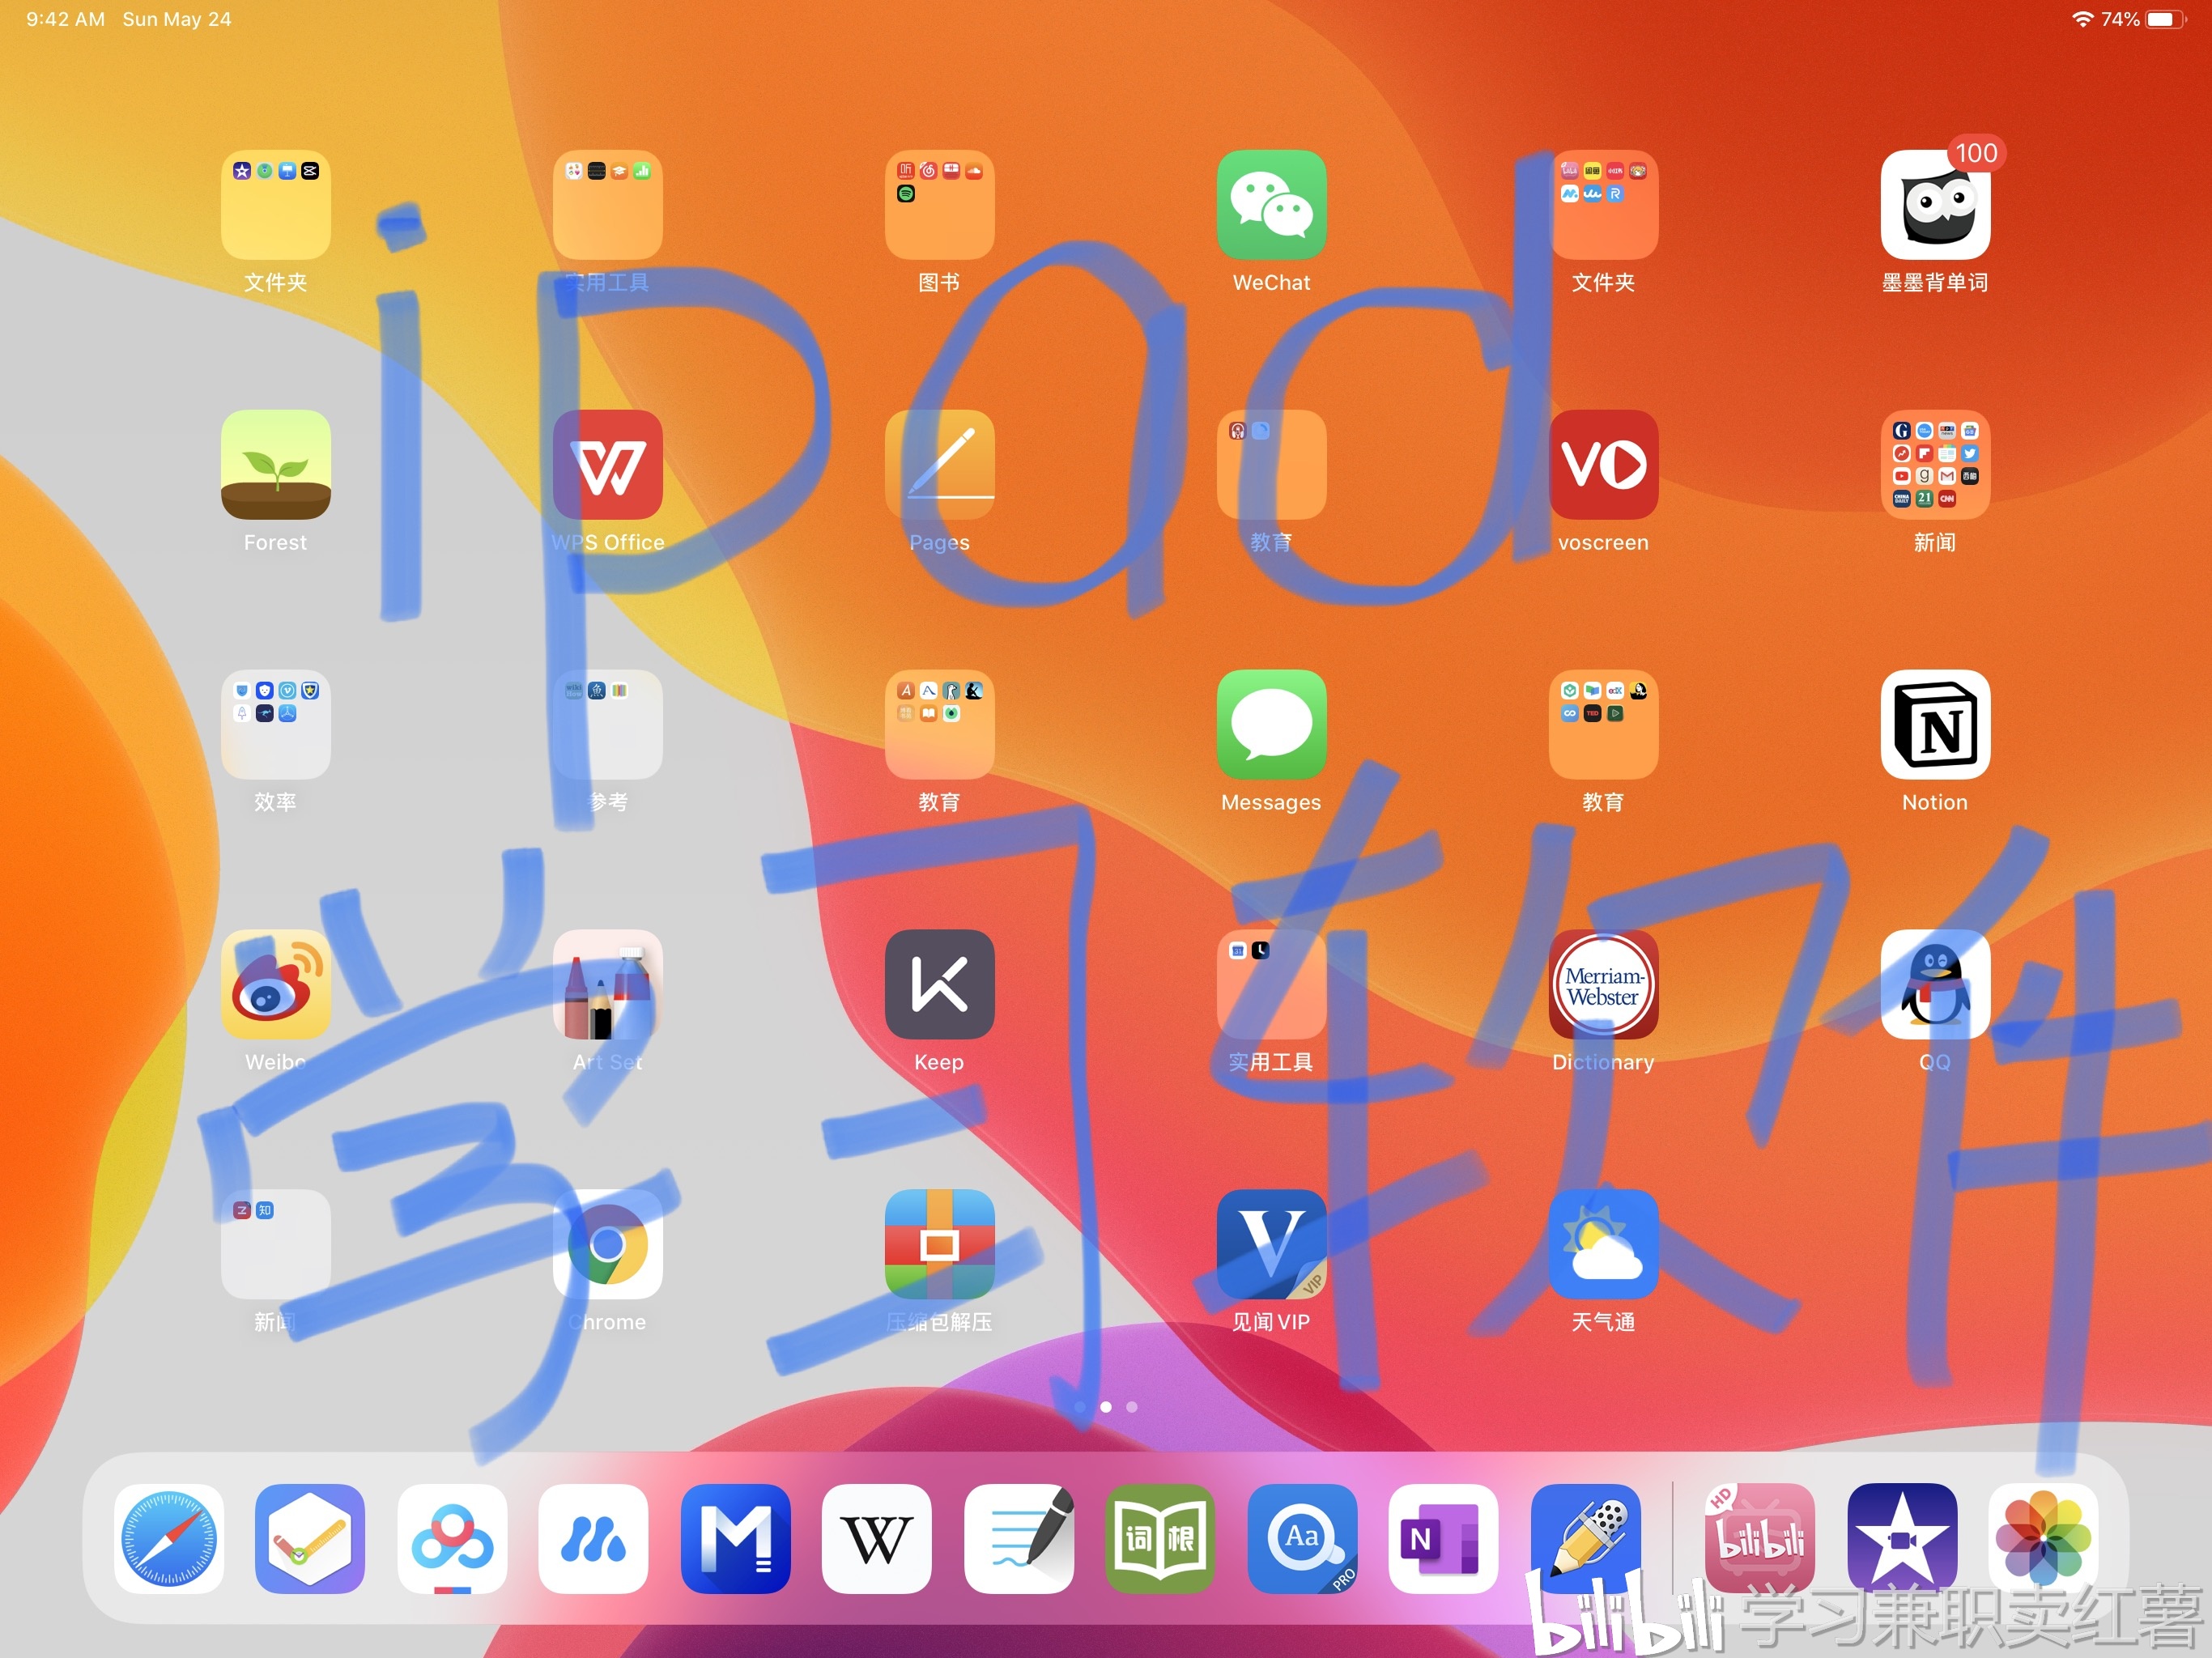Open Art Set drawing app
Image resolution: width=2212 pixels, height=1658 pixels.
coord(607,985)
